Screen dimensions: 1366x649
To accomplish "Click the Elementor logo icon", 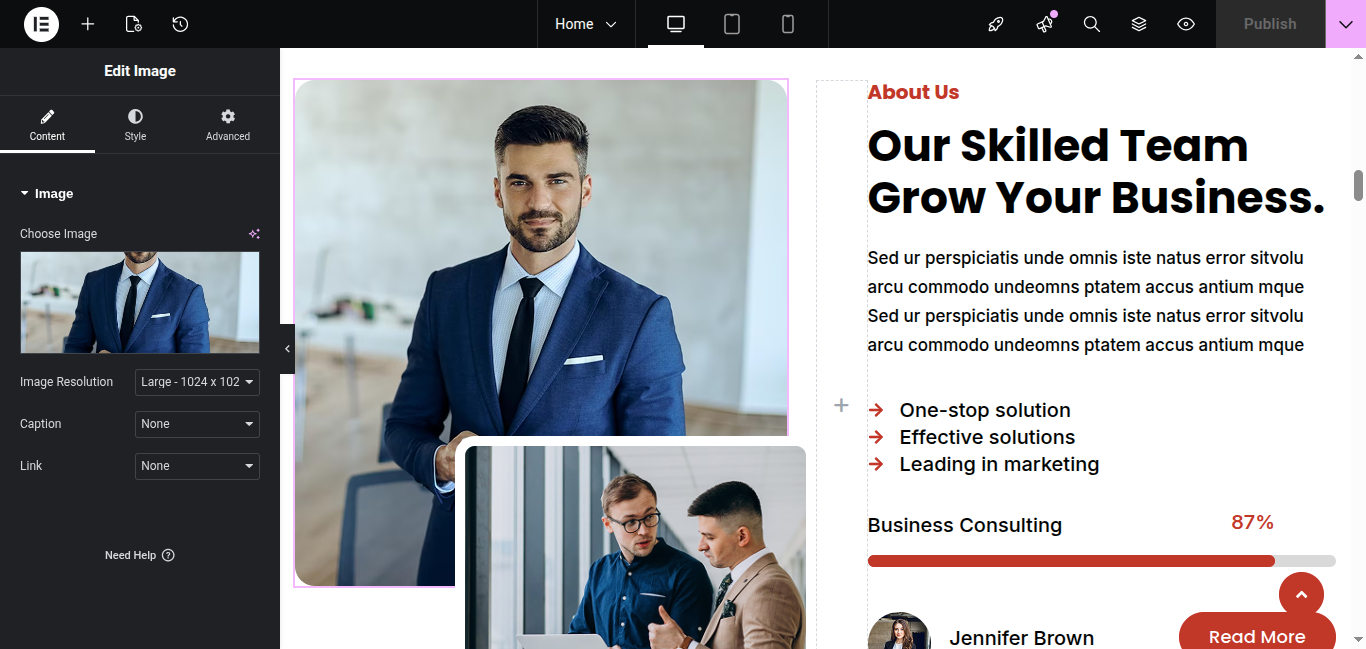I will click(41, 24).
